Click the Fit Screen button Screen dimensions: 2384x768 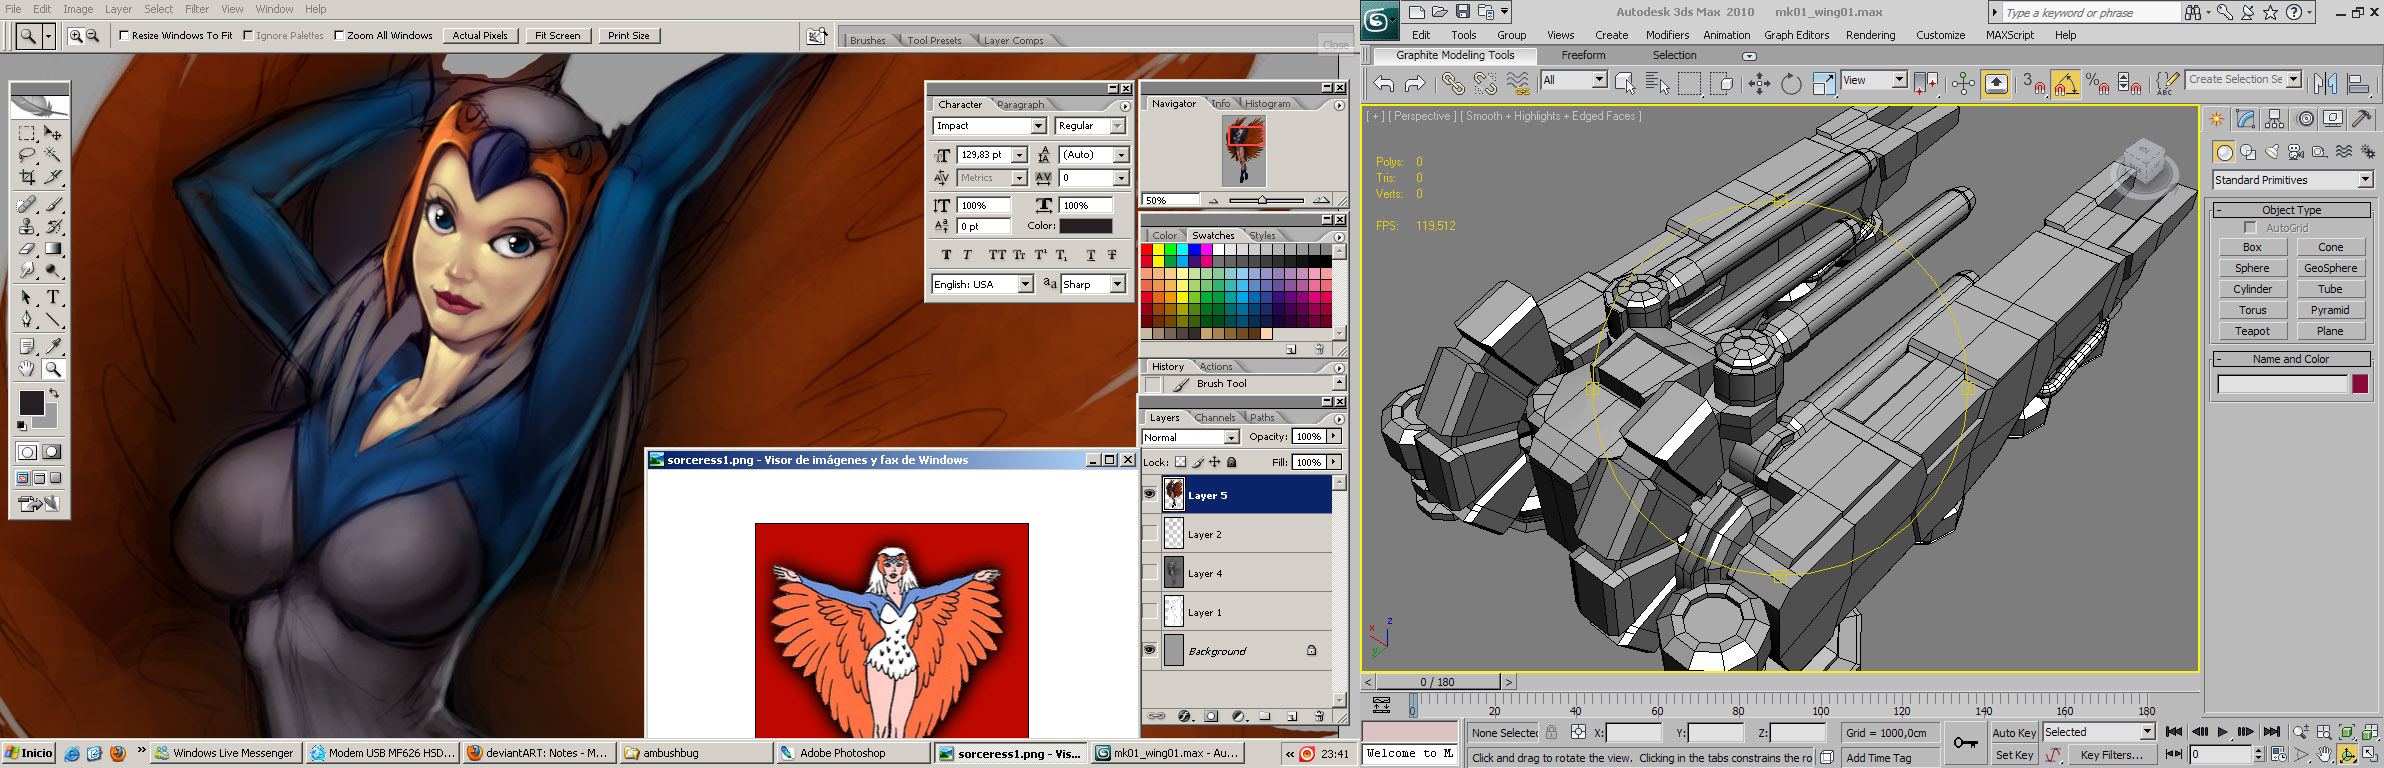[x=557, y=35]
